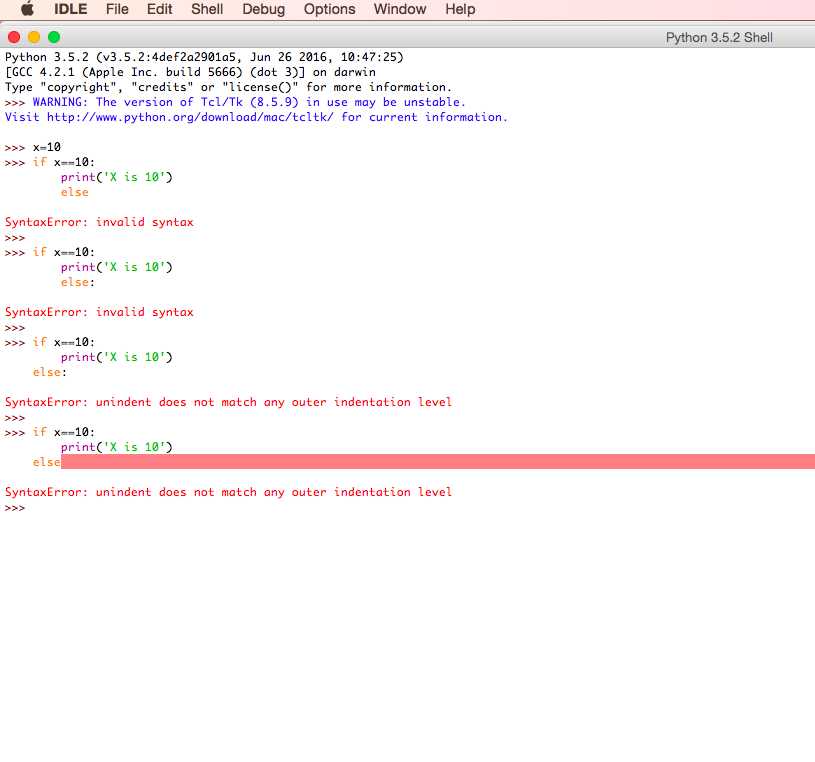Click the Tcl/Tk WARNING line
The image size is (815, 762).
(249, 102)
